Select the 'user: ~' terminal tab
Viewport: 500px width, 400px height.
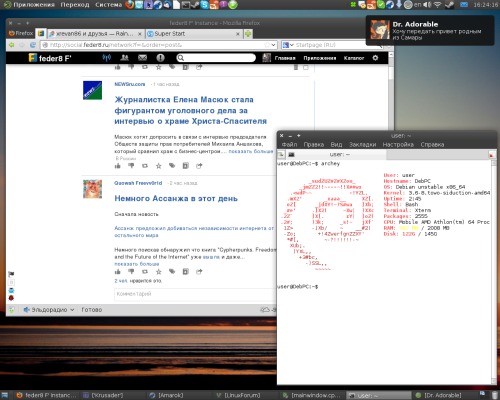pyautogui.click(x=337, y=155)
